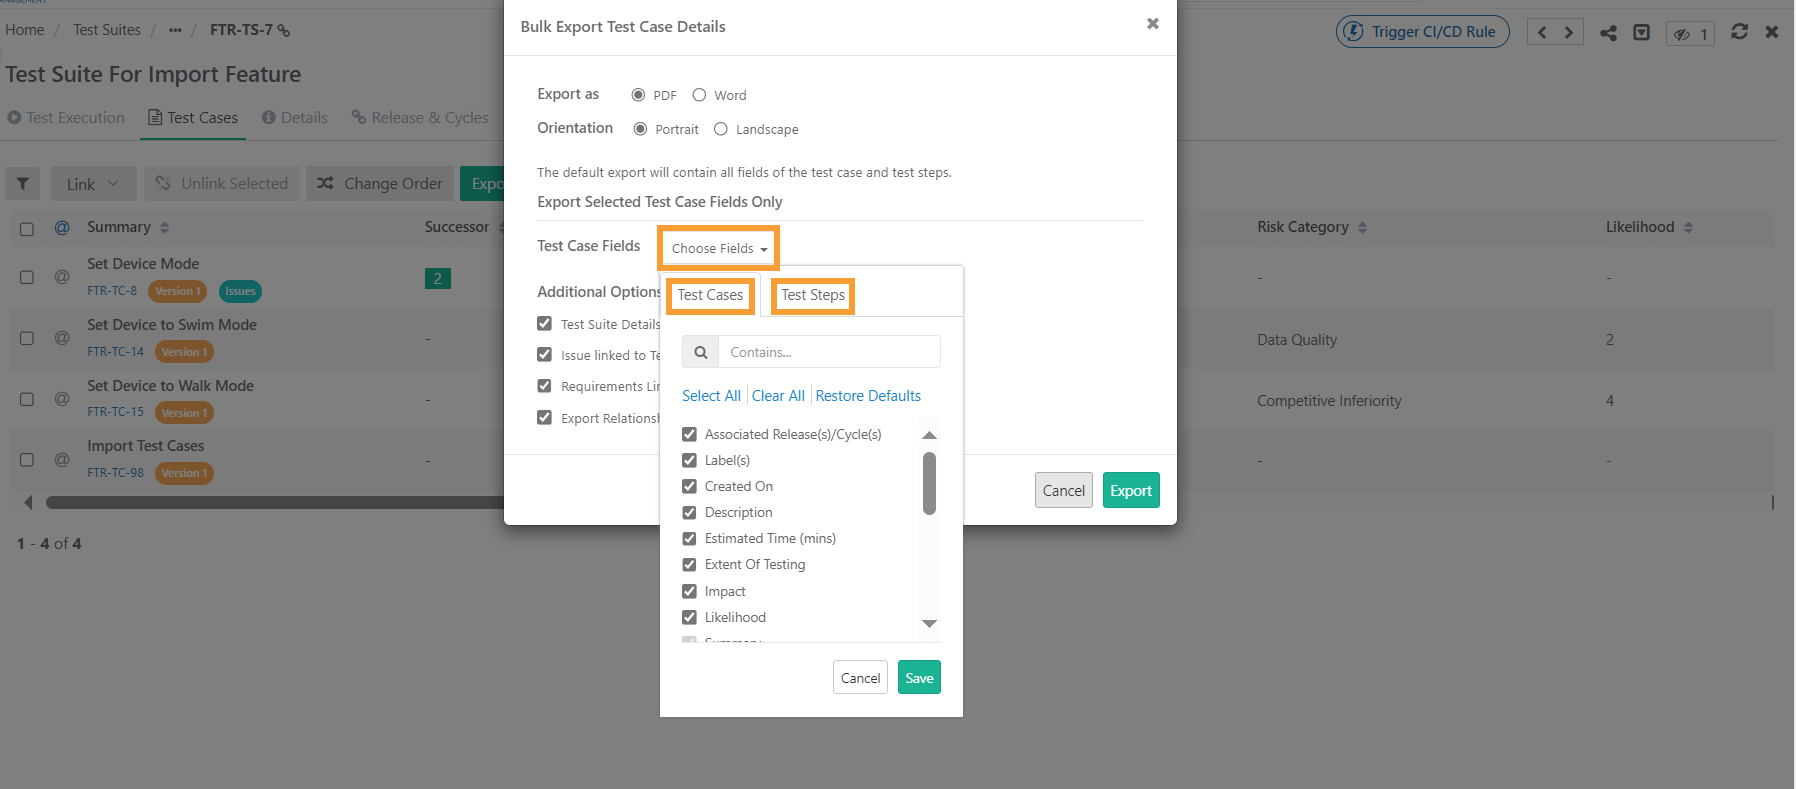1796x789 pixels.
Task: Uncheck Label(s) field
Action: (x=689, y=460)
